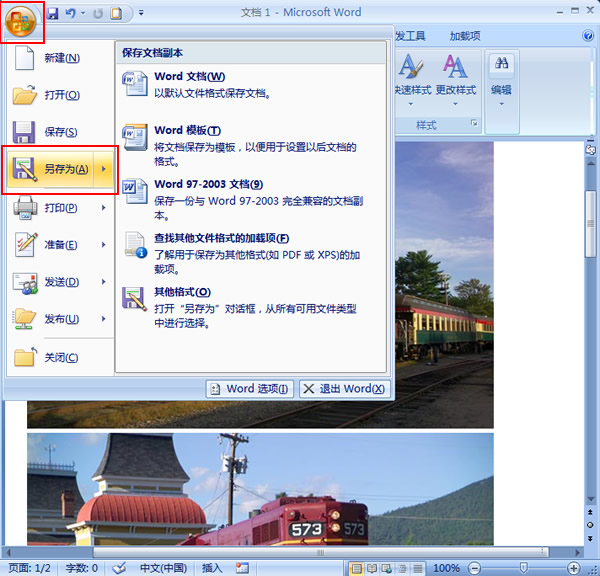Click the zoom slider handle

tap(523, 567)
